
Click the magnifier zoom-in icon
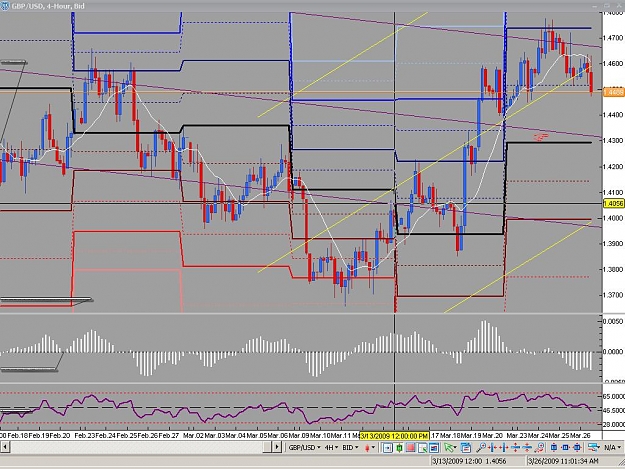[x=481, y=447]
